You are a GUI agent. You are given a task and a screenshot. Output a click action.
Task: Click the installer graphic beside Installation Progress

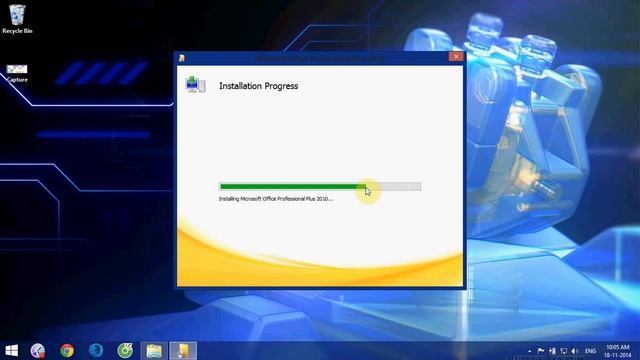tap(196, 85)
